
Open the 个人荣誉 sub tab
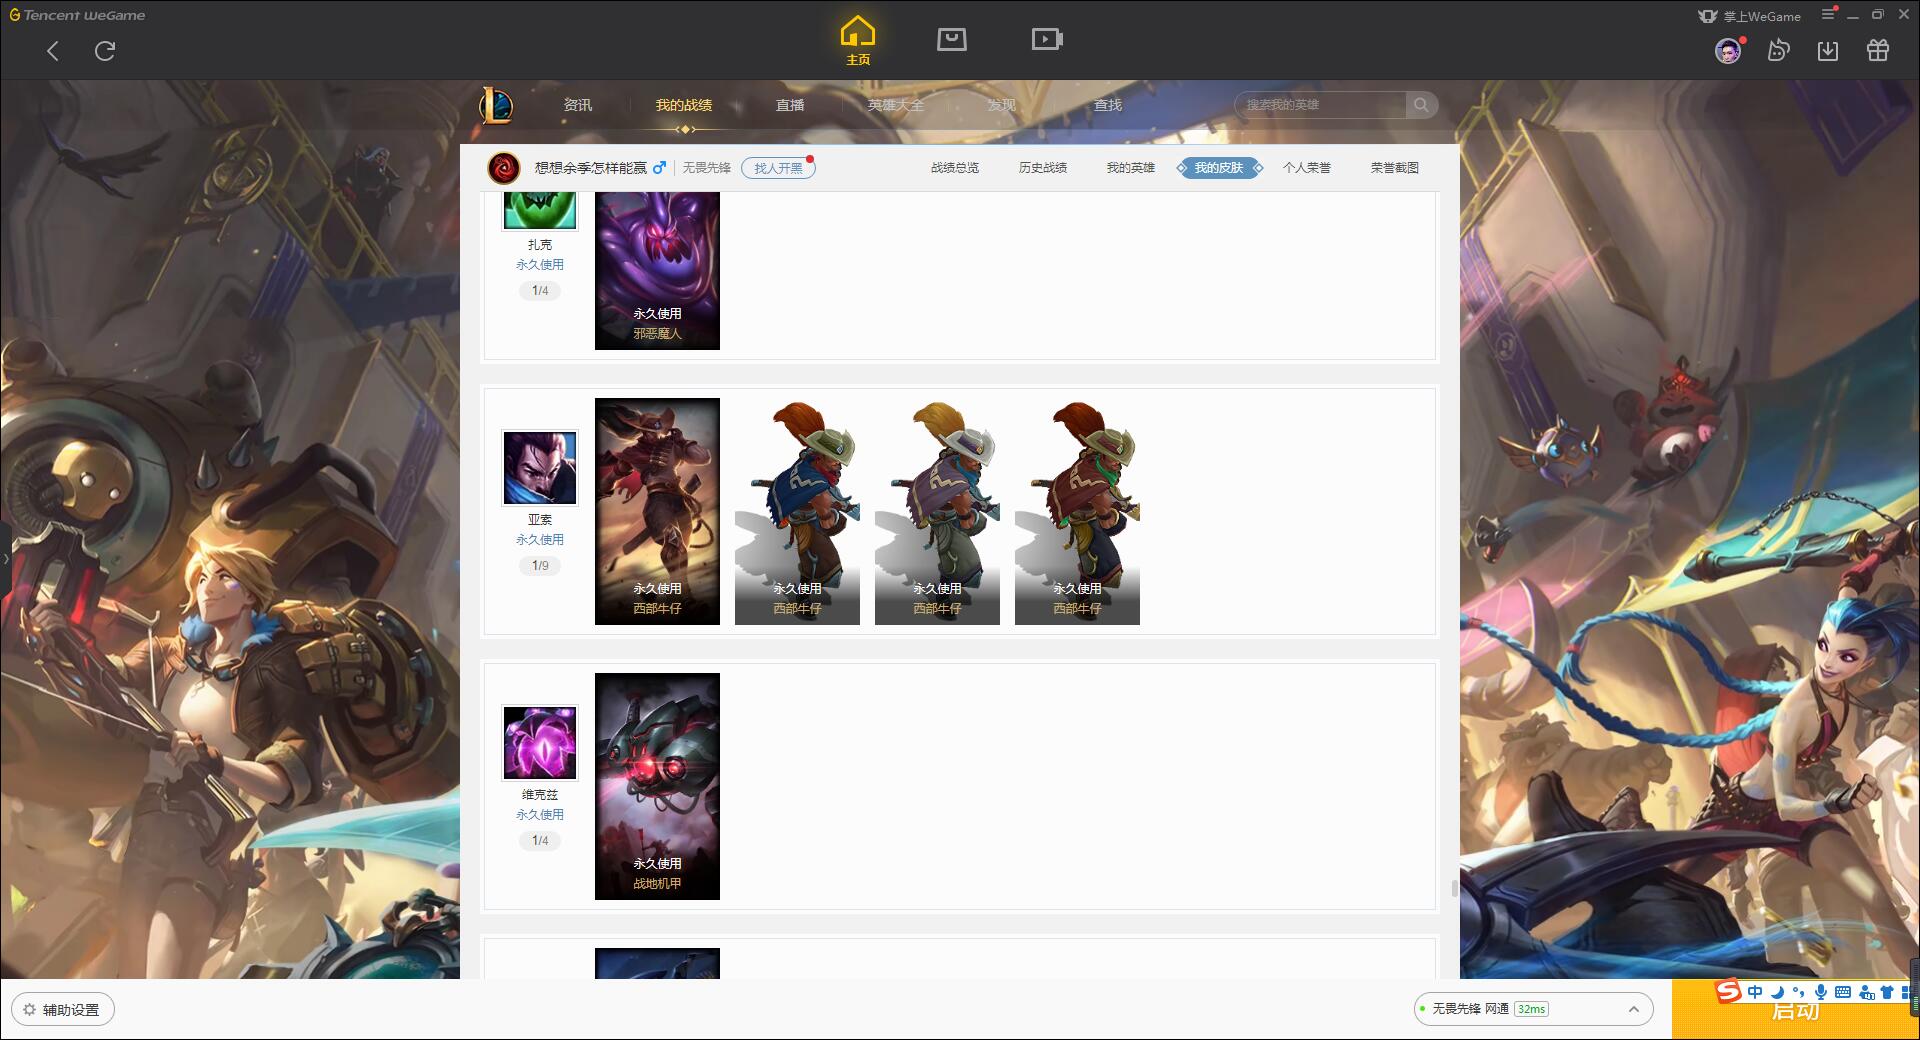[x=1307, y=168]
